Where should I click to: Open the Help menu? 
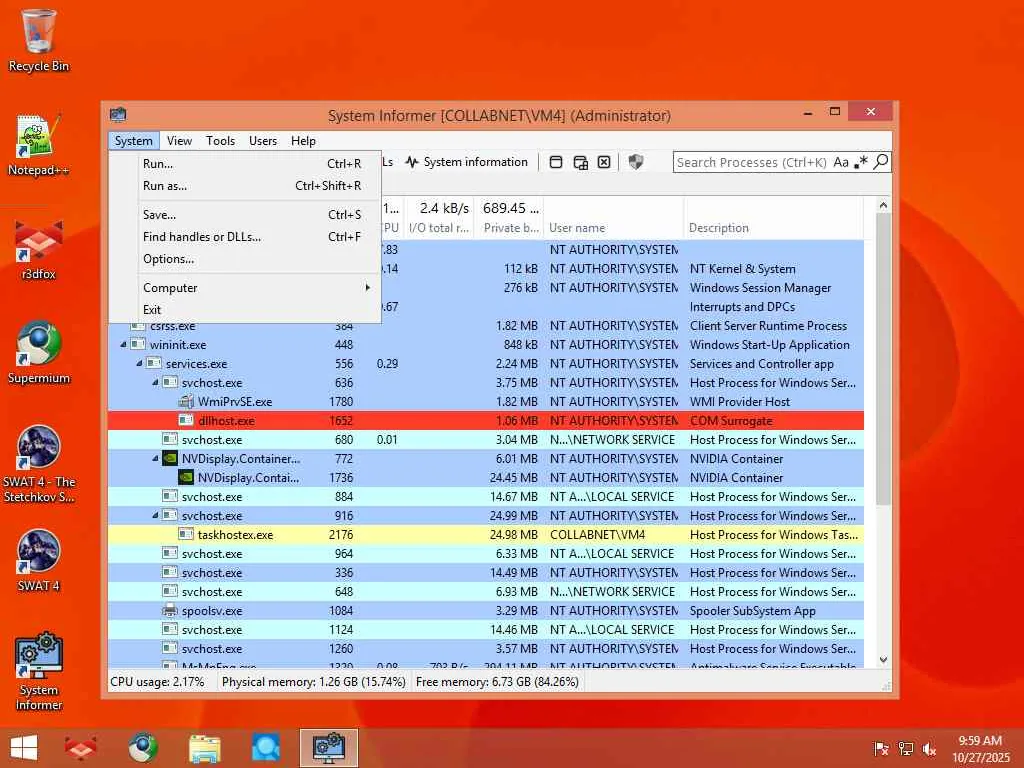[303, 140]
